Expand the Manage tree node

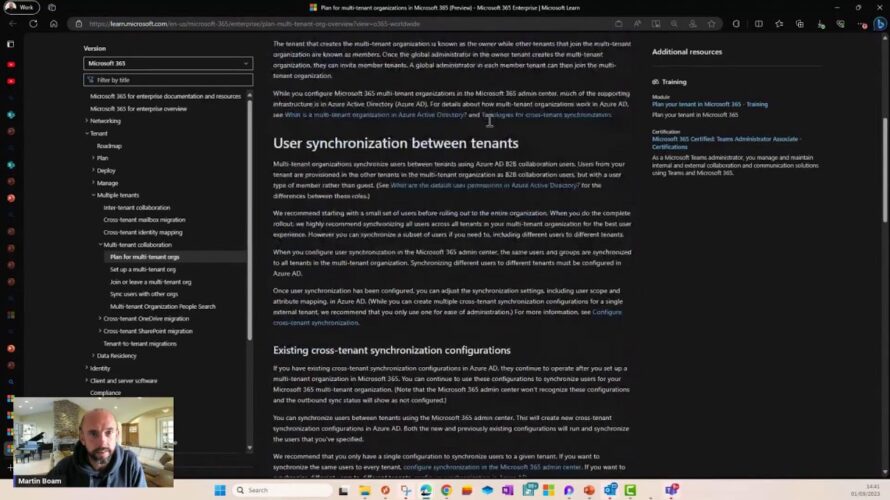pos(94,183)
